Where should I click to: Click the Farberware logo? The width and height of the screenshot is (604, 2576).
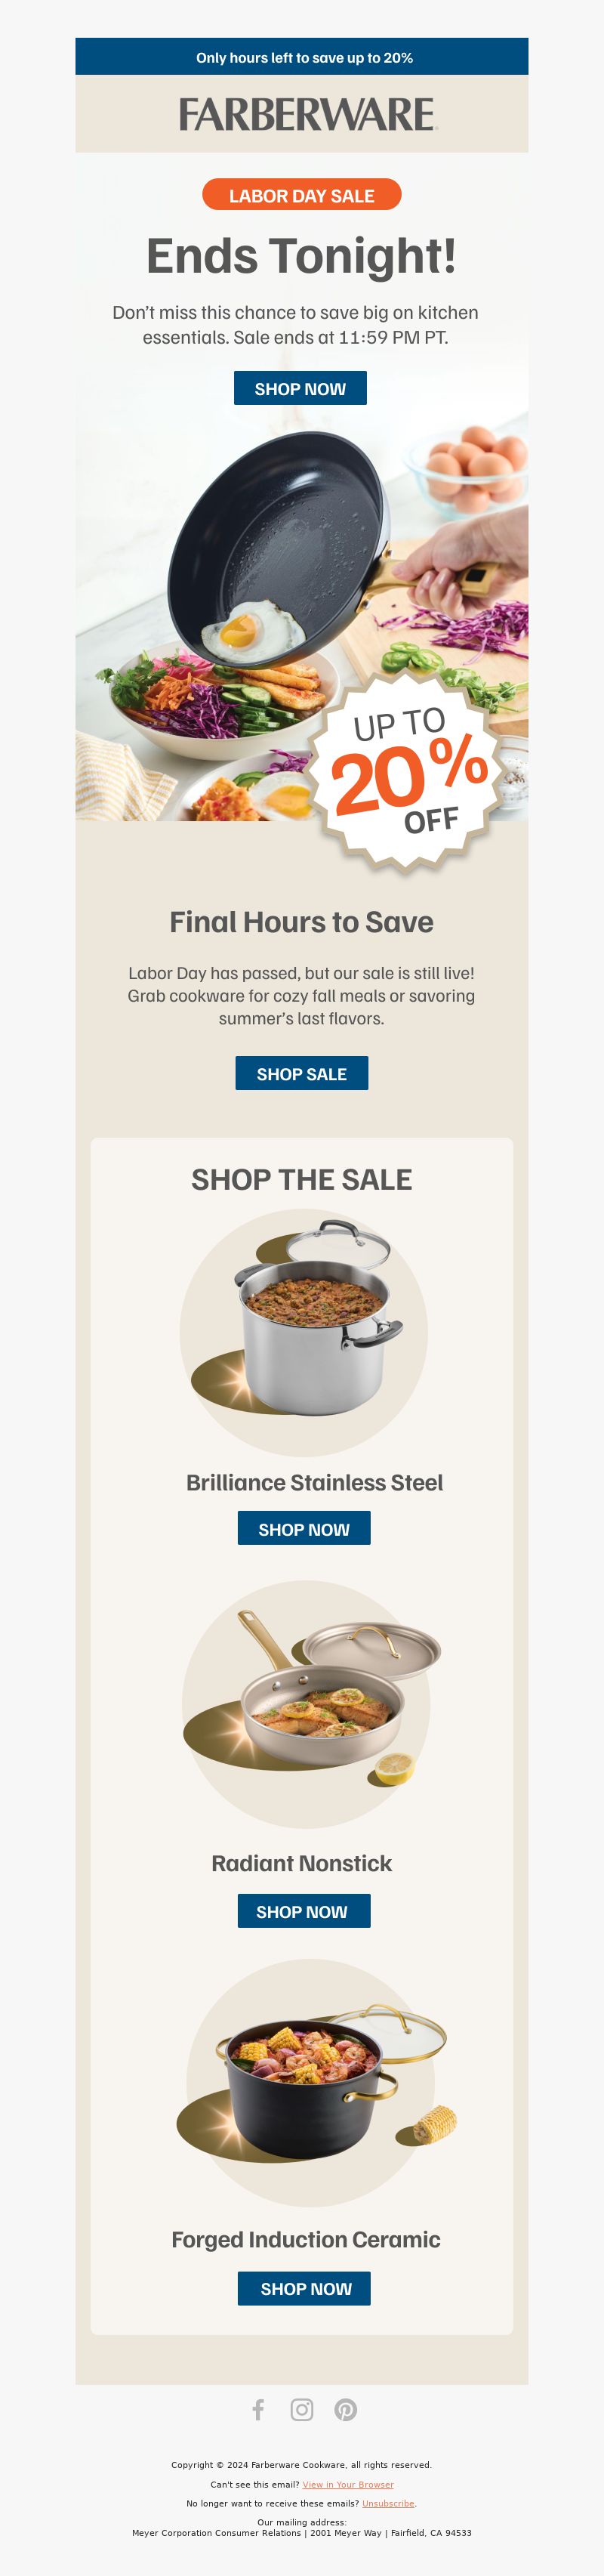point(308,114)
